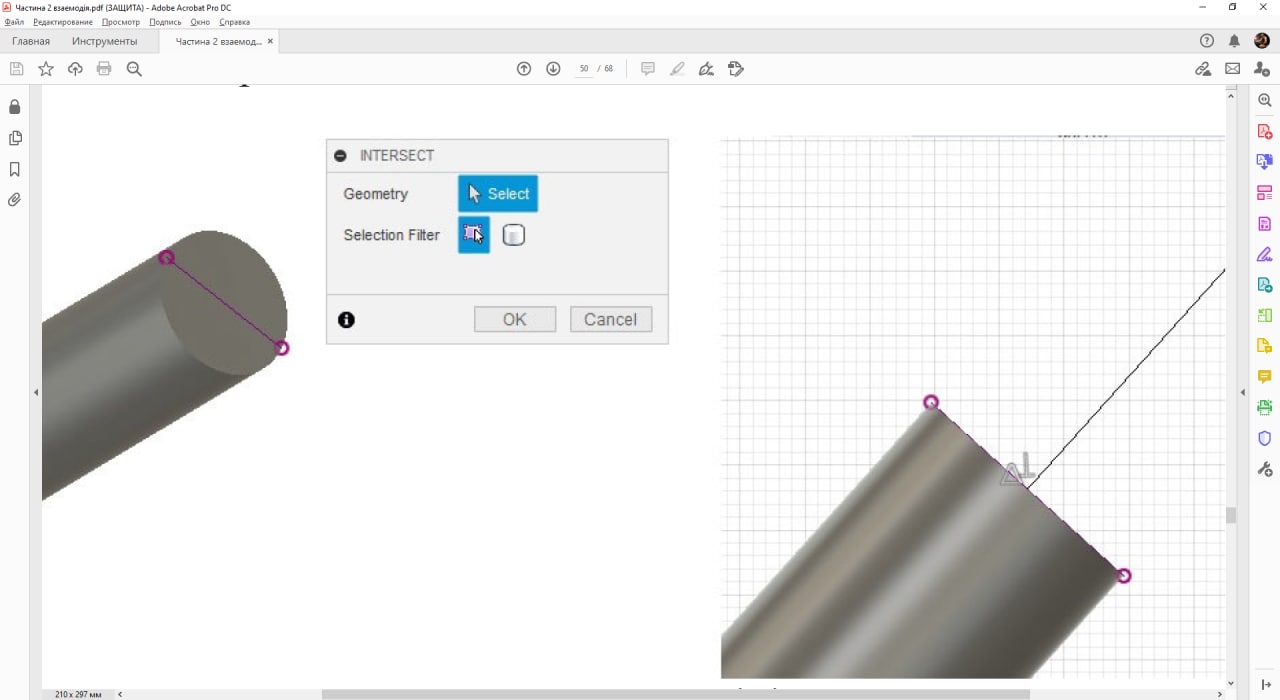This screenshot has width=1280, height=700.
Task: Print the document via the printer icon
Action: (x=104, y=69)
